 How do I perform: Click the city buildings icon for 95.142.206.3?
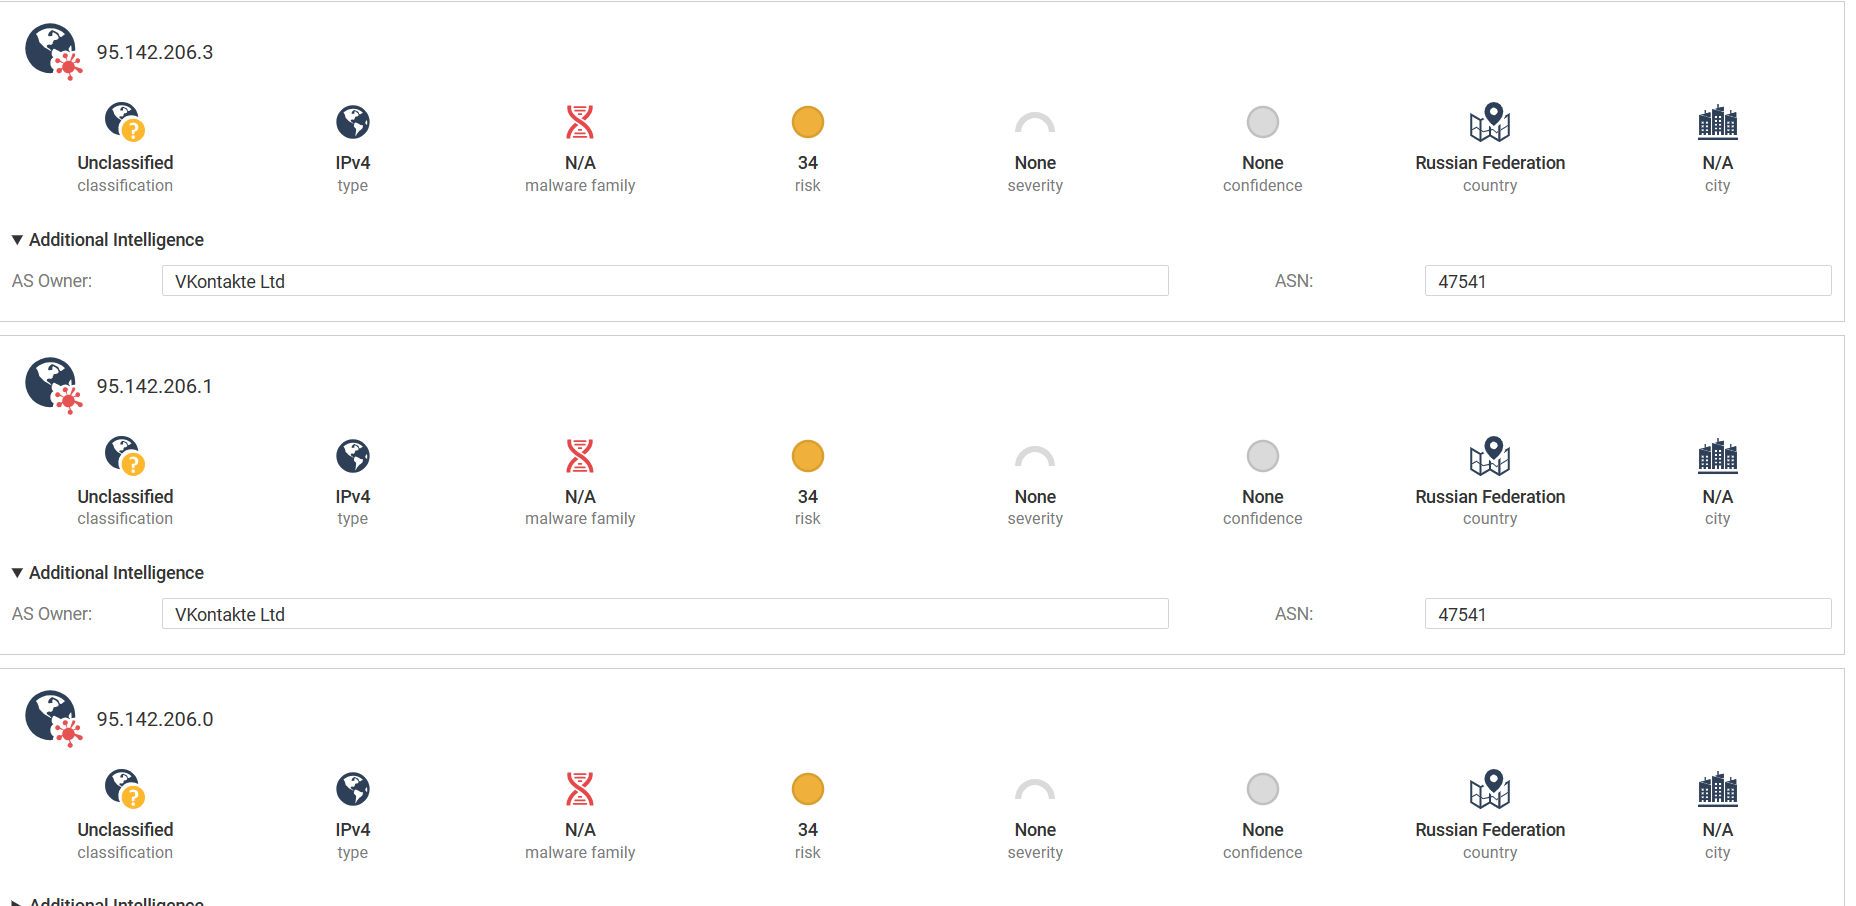[1717, 122]
